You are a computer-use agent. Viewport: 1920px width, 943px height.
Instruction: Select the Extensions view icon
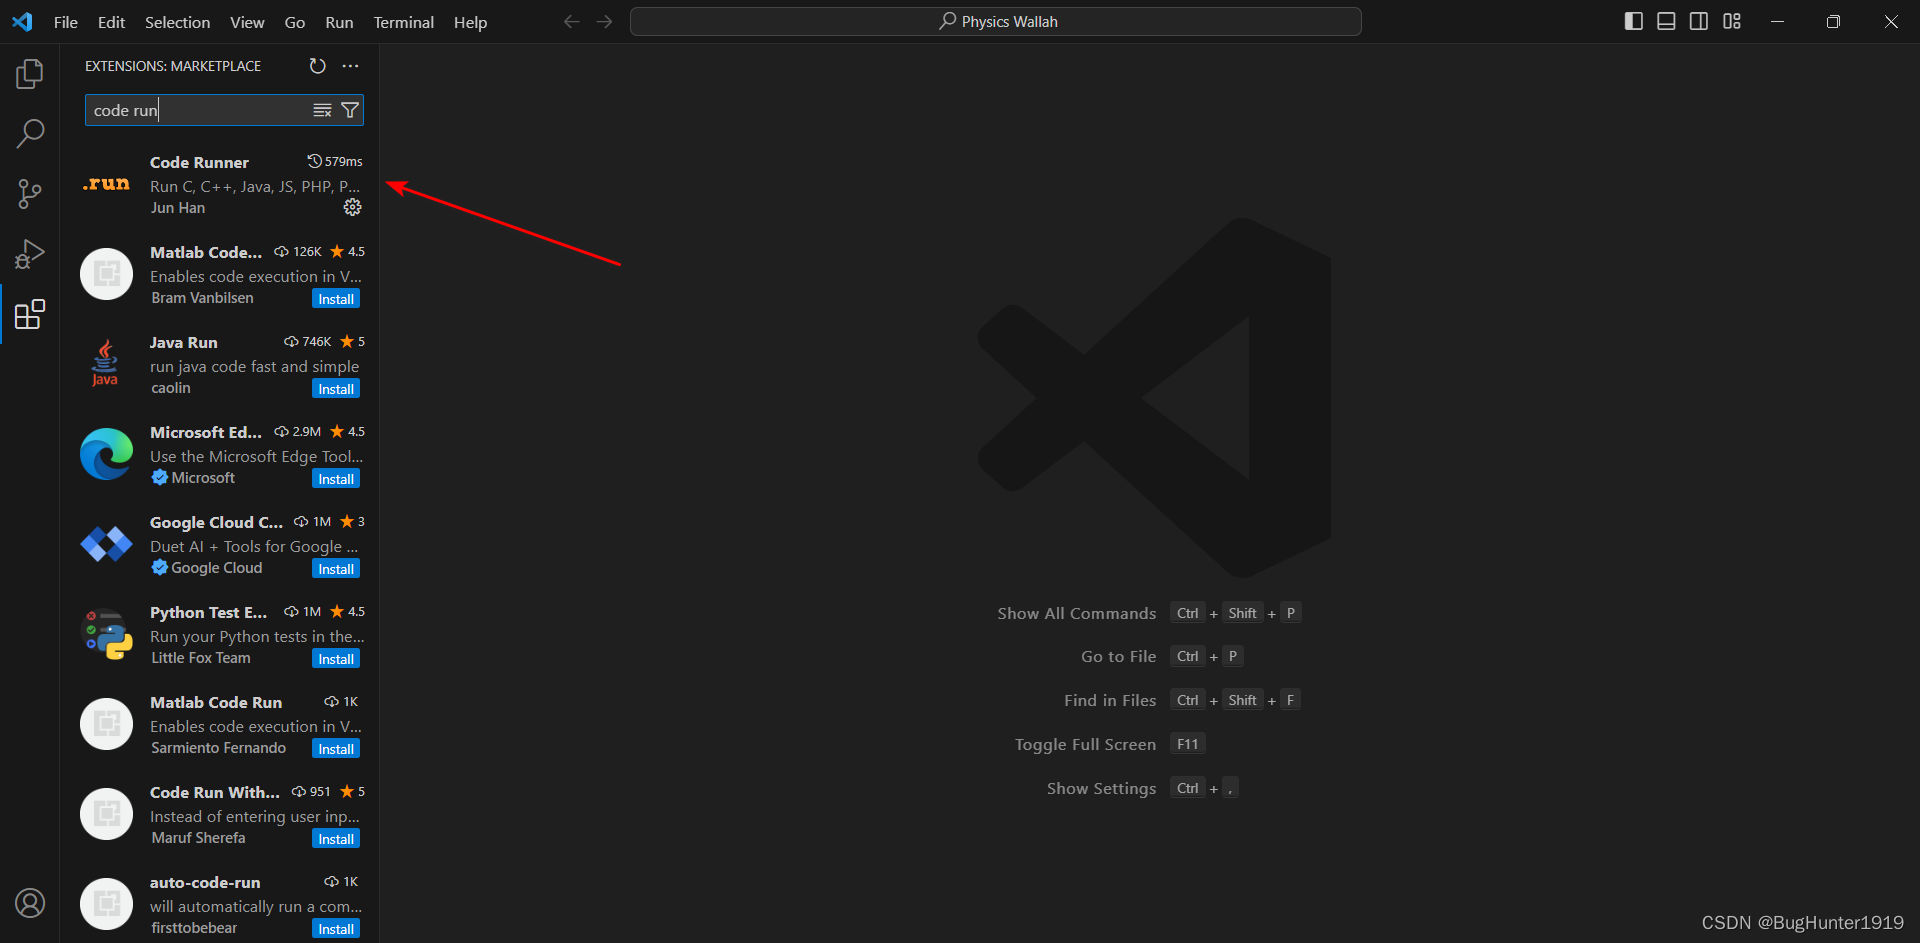pyautogui.click(x=30, y=314)
